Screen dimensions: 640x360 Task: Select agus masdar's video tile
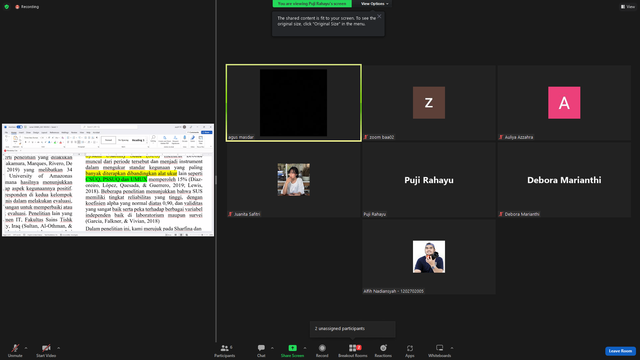293,103
